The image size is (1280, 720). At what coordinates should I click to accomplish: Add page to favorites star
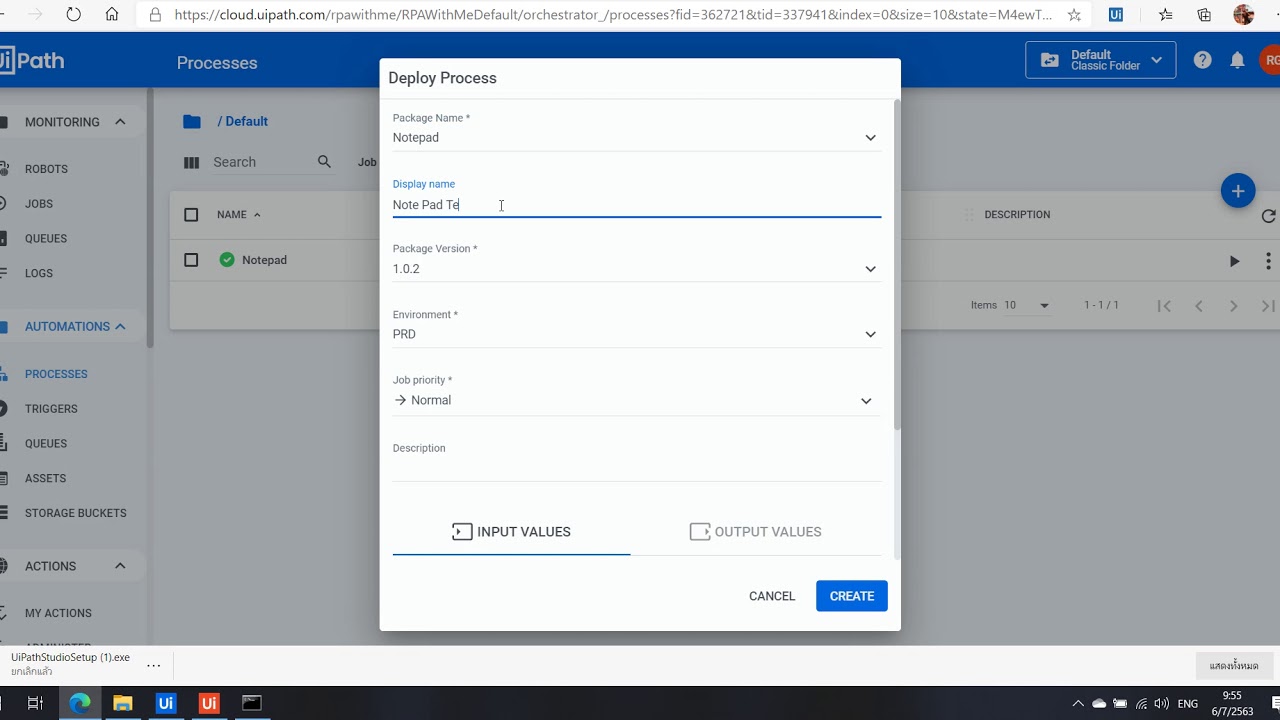pos(1074,15)
